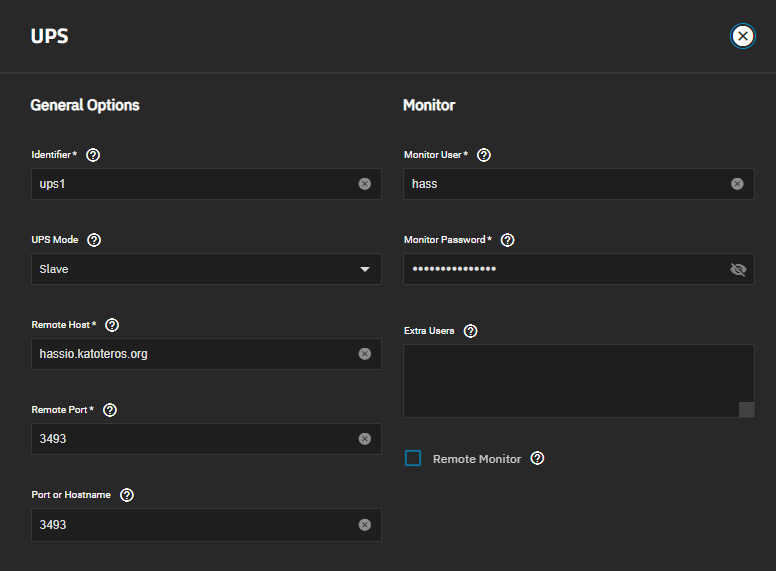Show Monitor User help info
This screenshot has height=571, width=776.
click(x=484, y=155)
